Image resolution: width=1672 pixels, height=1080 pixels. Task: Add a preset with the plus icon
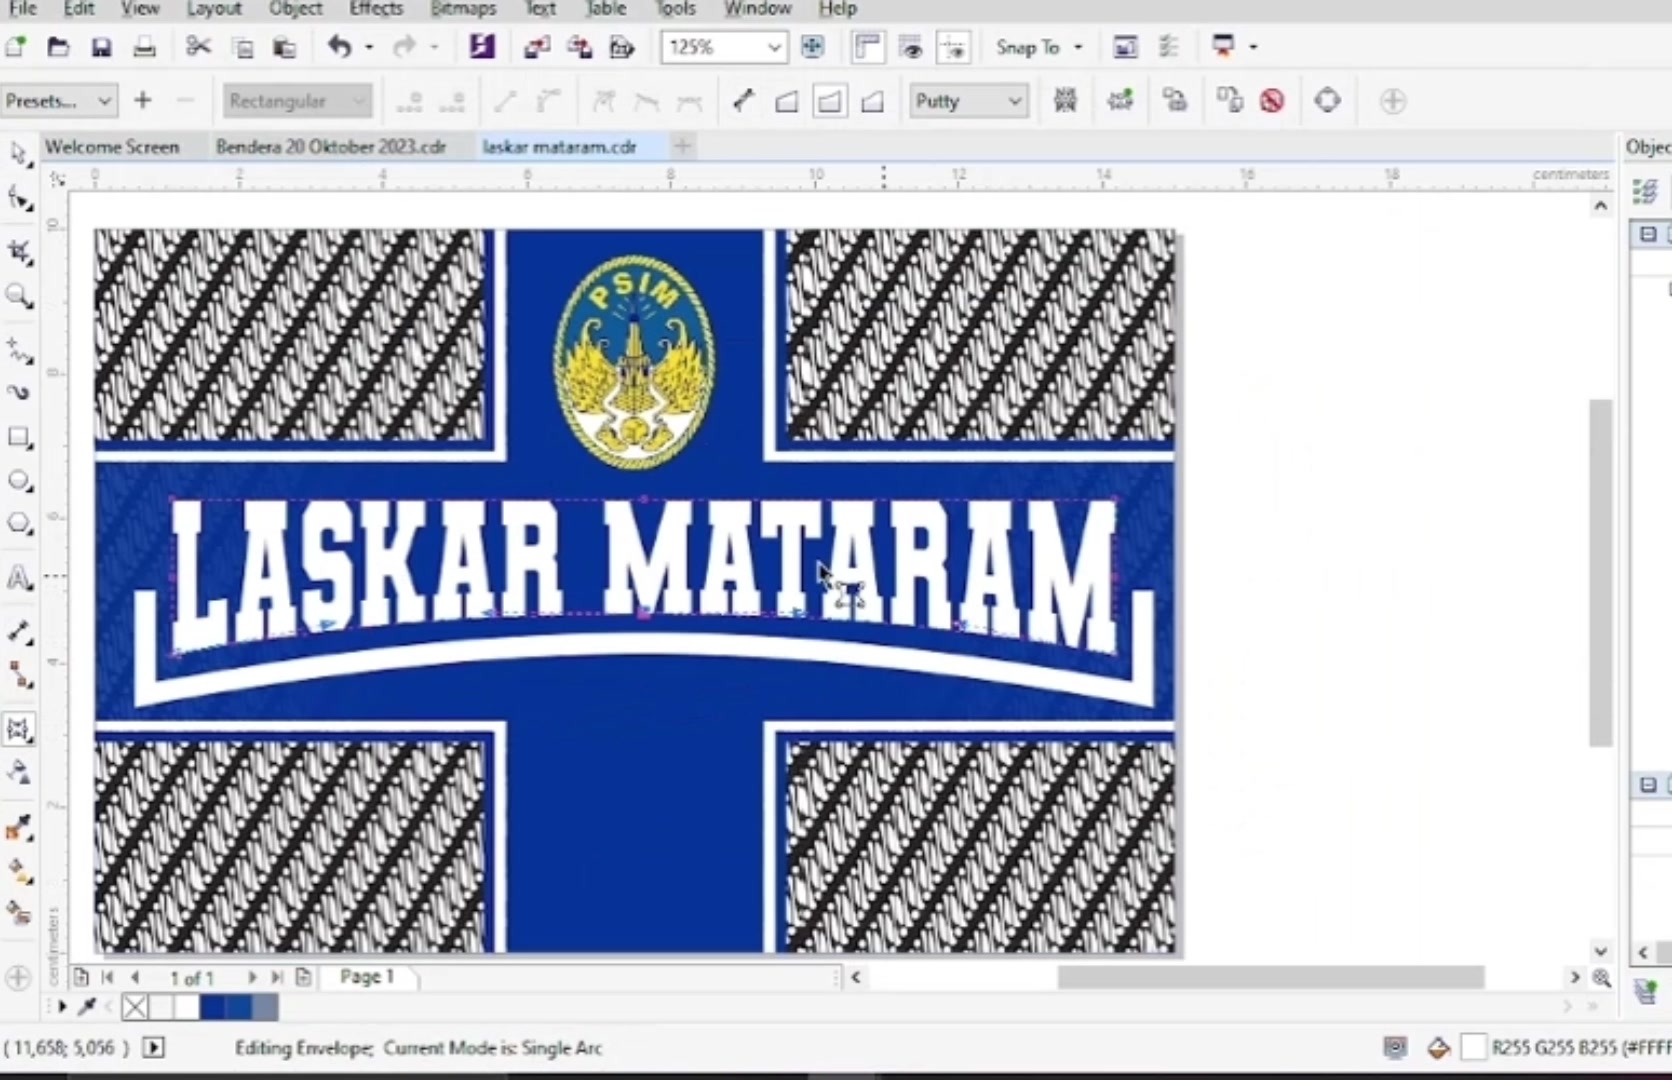[143, 101]
